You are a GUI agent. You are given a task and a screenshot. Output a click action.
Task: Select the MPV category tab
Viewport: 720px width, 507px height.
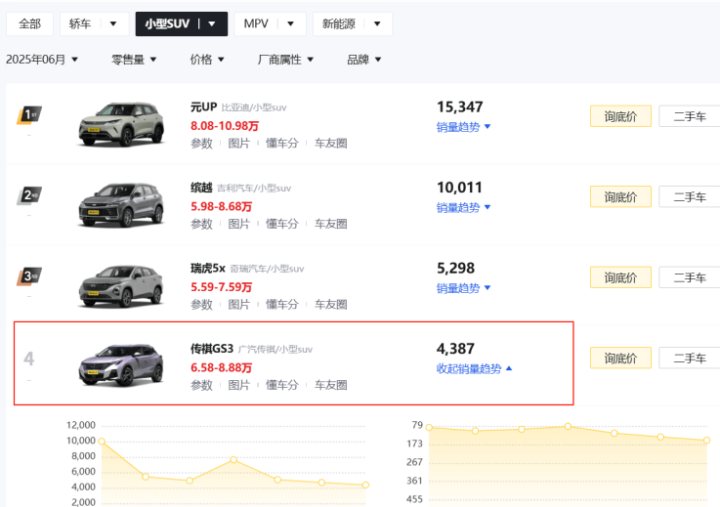(x=256, y=24)
